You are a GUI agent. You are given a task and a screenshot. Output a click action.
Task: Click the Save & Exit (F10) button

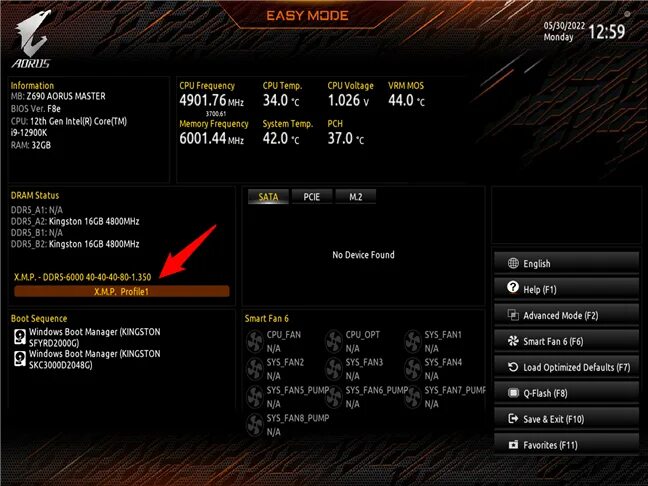click(x=566, y=419)
